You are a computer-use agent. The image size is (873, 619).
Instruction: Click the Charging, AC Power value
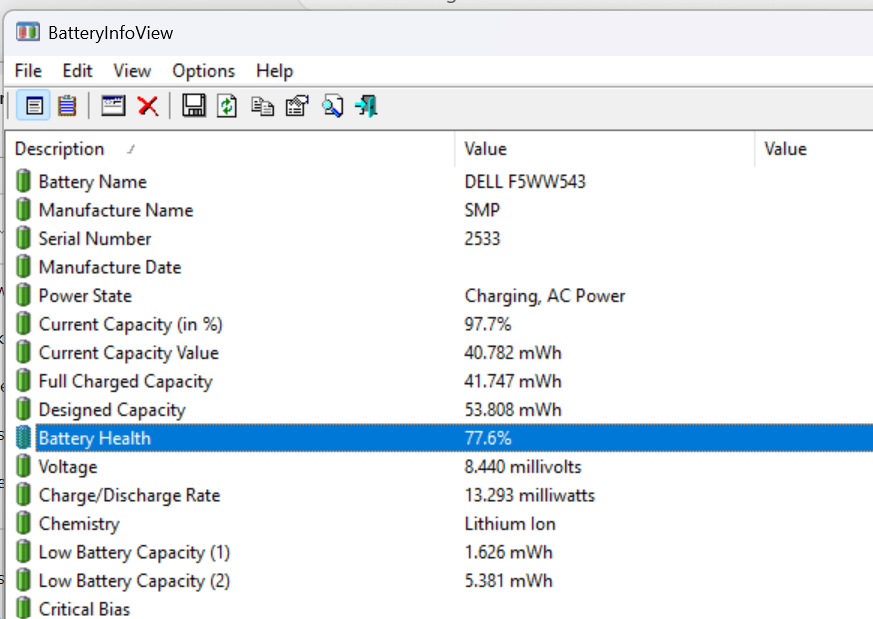tap(545, 296)
